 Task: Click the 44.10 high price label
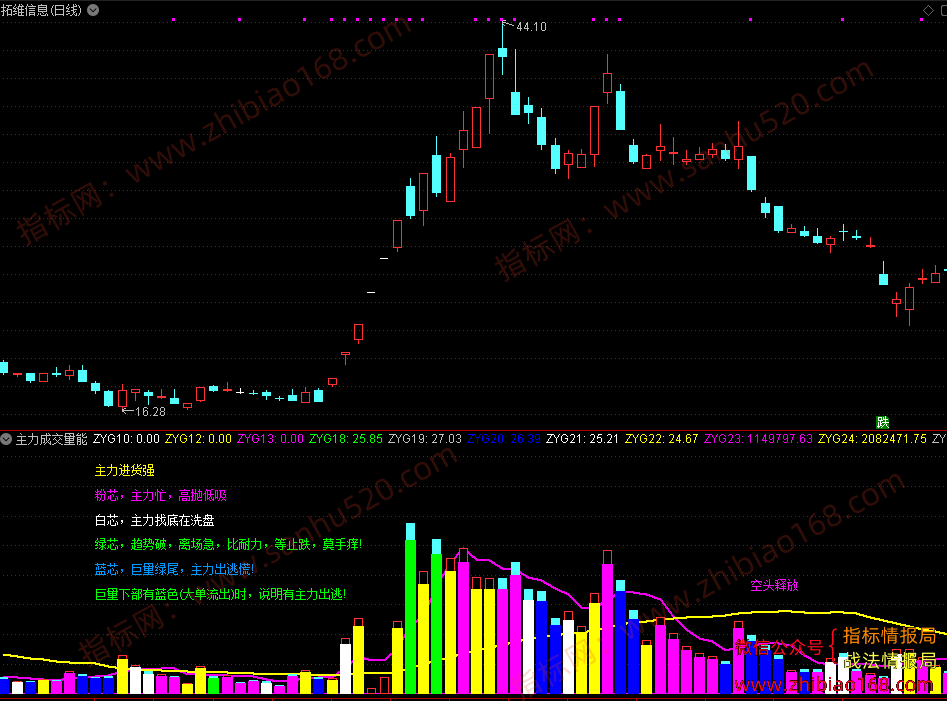pyautogui.click(x=531, y=27)
